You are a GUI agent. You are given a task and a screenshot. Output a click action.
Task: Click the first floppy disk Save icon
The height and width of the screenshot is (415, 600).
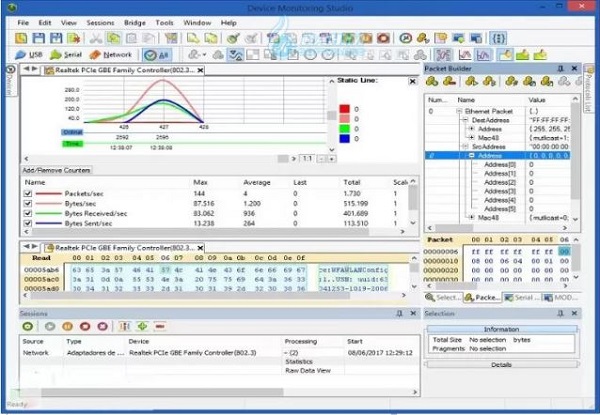[x=39, y=38]
